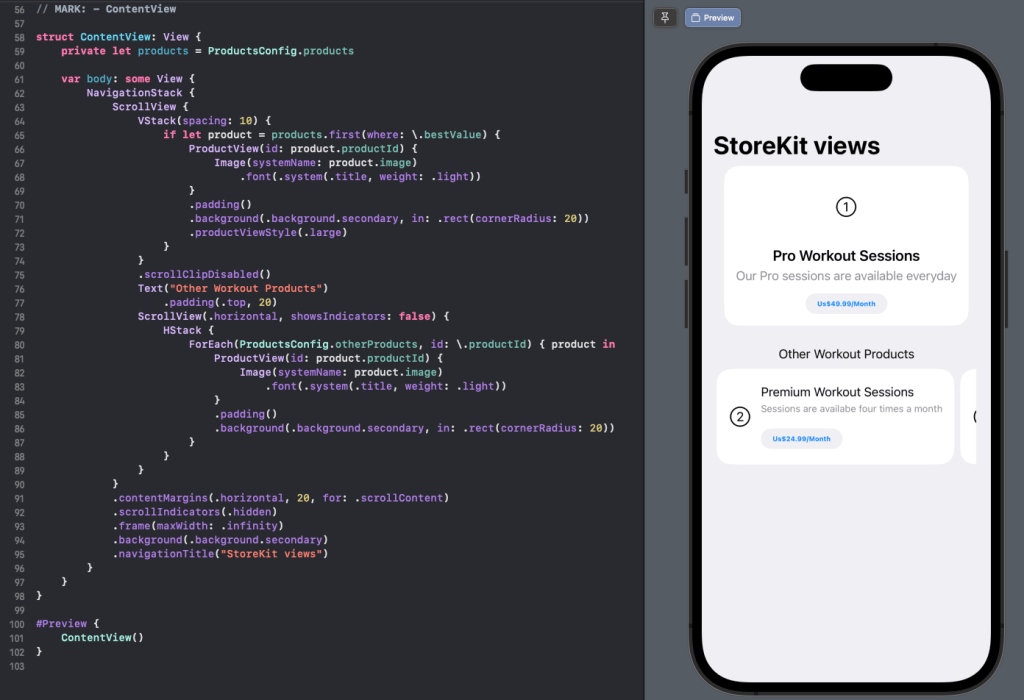Click the Other Workout Products label
The image size is (1024, 700).
pyautogui.click(x=846, y=354)
